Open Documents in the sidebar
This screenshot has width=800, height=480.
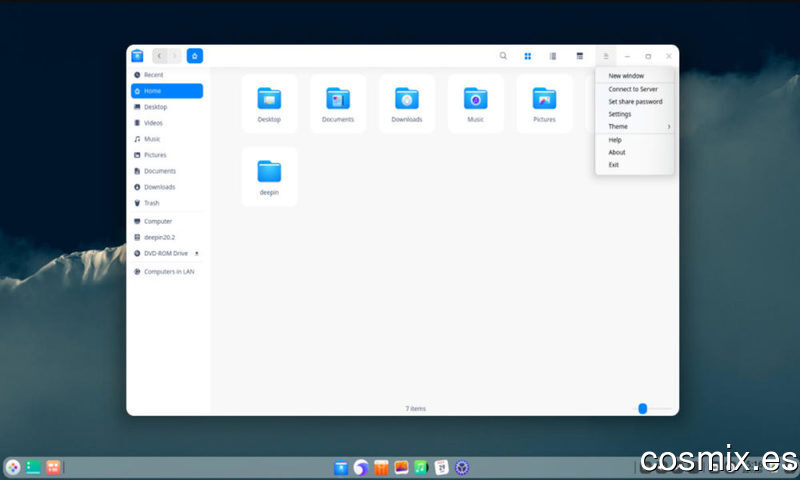(167, 171)
